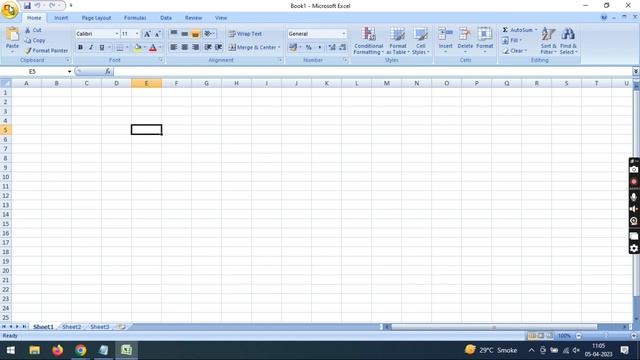Click the Delete cells button

coord(465,40)
